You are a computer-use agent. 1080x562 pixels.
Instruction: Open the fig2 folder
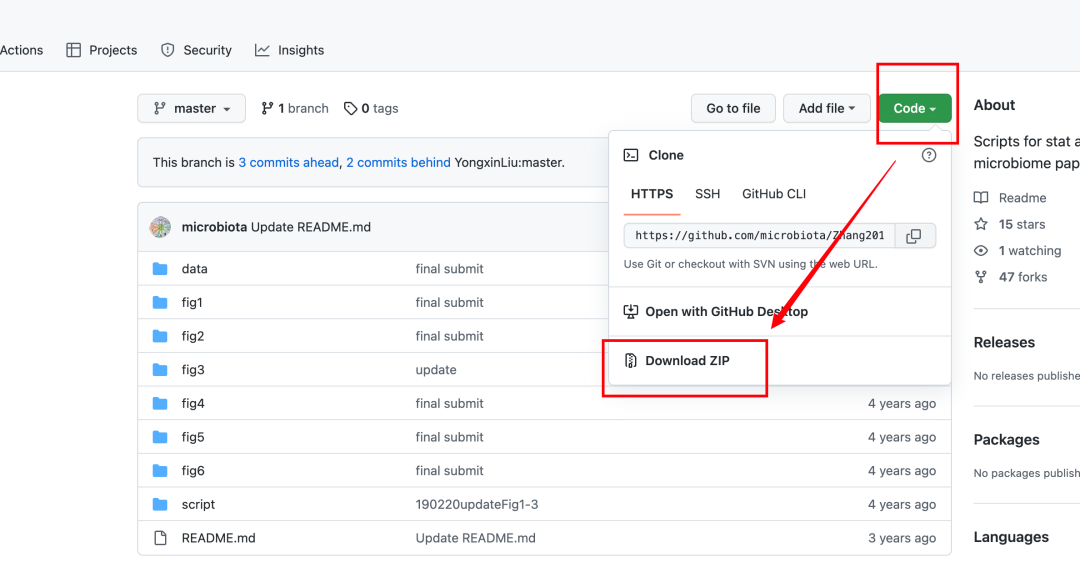coord(193,336)
